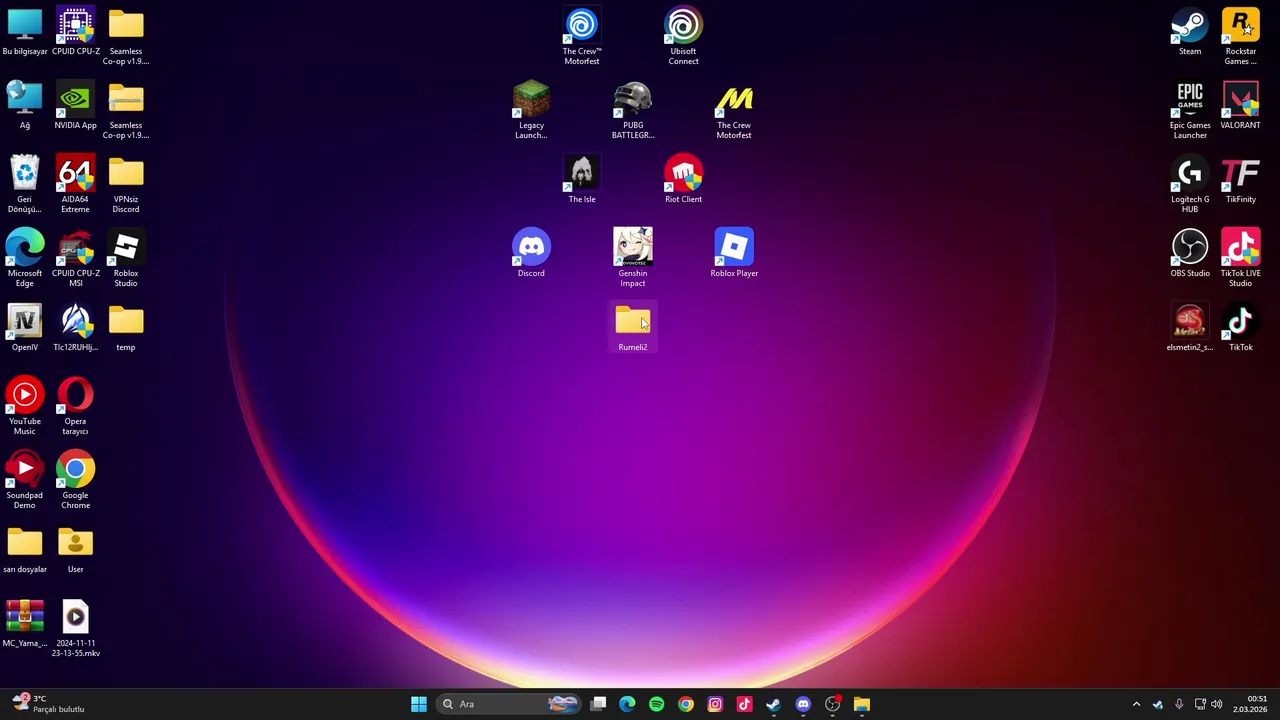Image resolution: width=1280 pixels, height=720 pixels.
Task: Select the VPNsiz Discord folder
Action: pyautogui.click(x=126, y=185)
